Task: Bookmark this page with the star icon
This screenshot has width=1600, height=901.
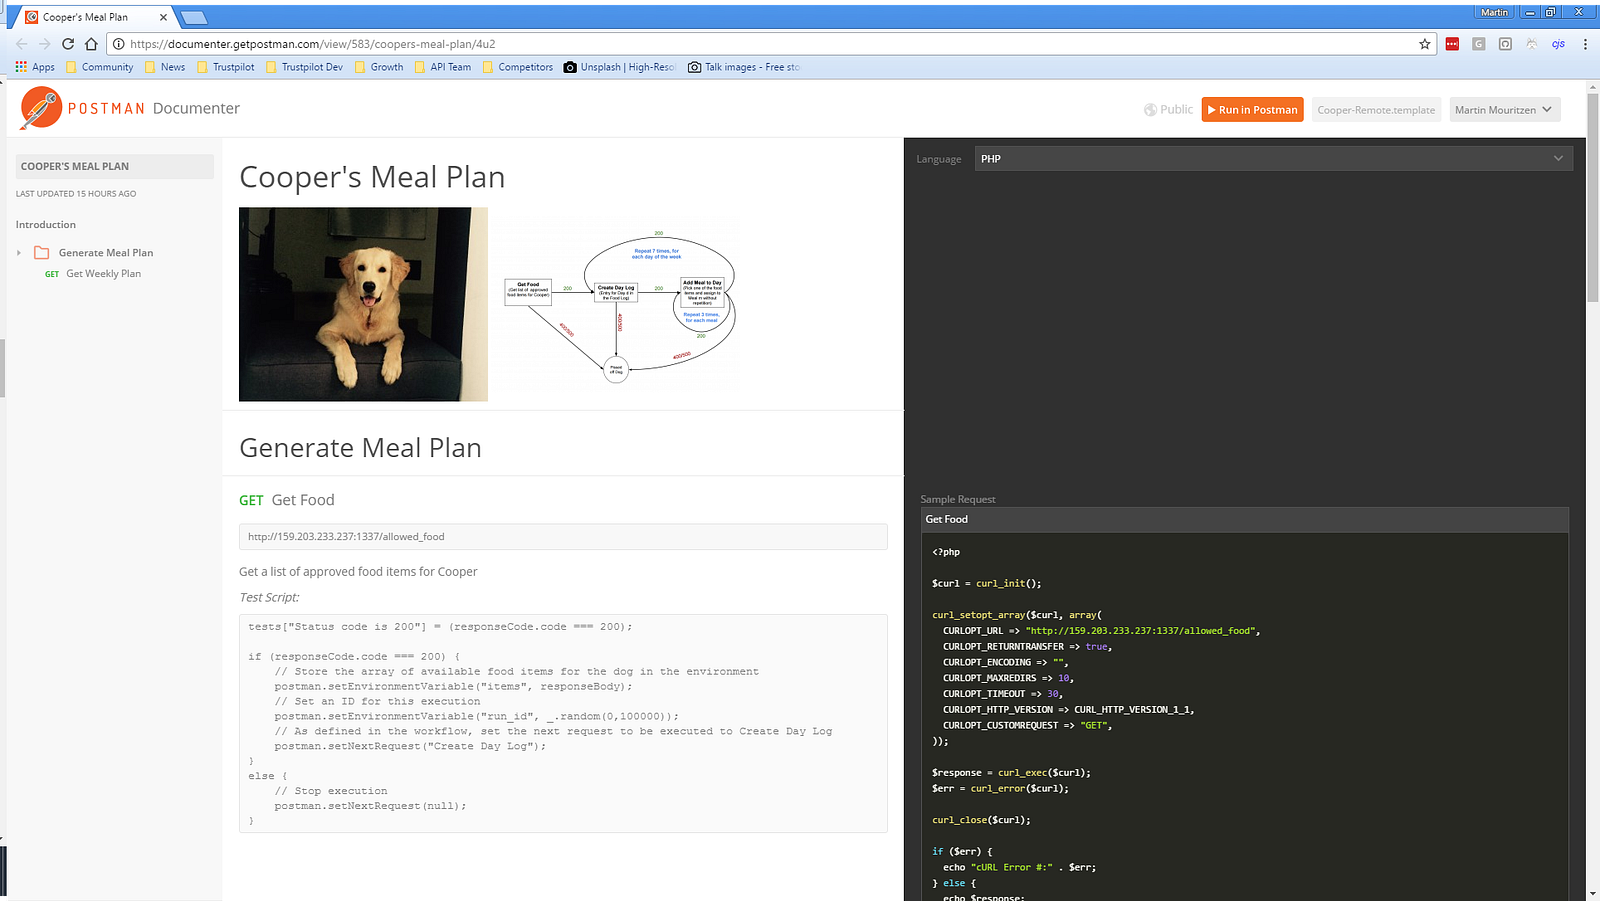Action: tap(1425, 44)
